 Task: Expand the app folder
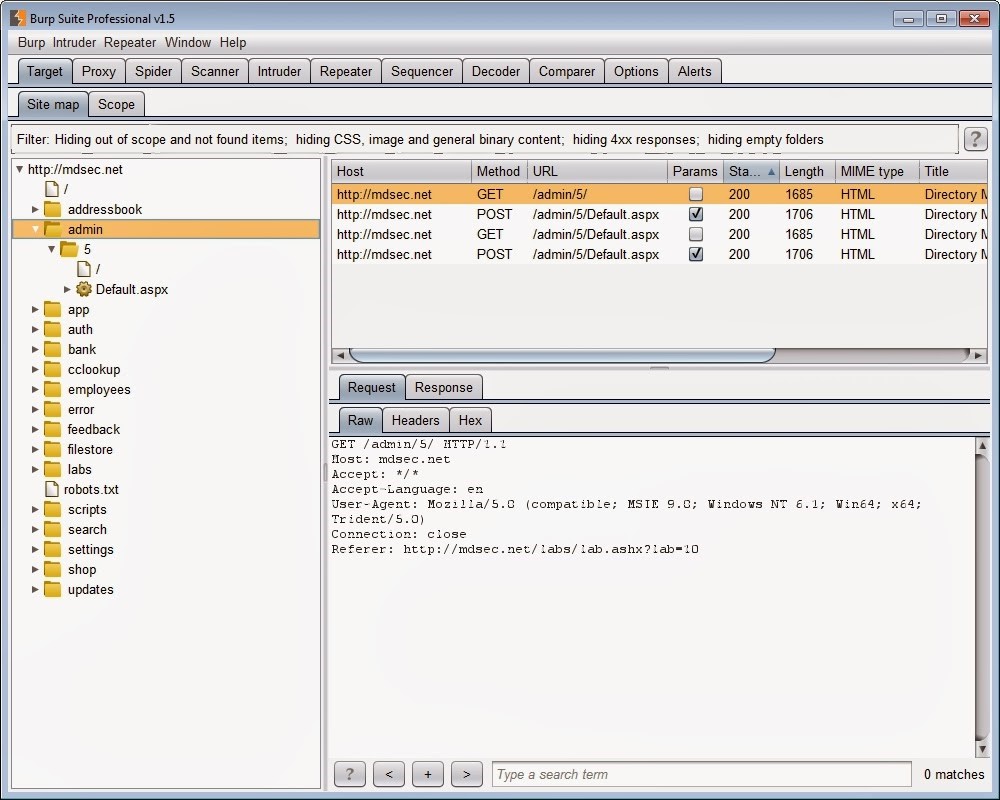35,309
